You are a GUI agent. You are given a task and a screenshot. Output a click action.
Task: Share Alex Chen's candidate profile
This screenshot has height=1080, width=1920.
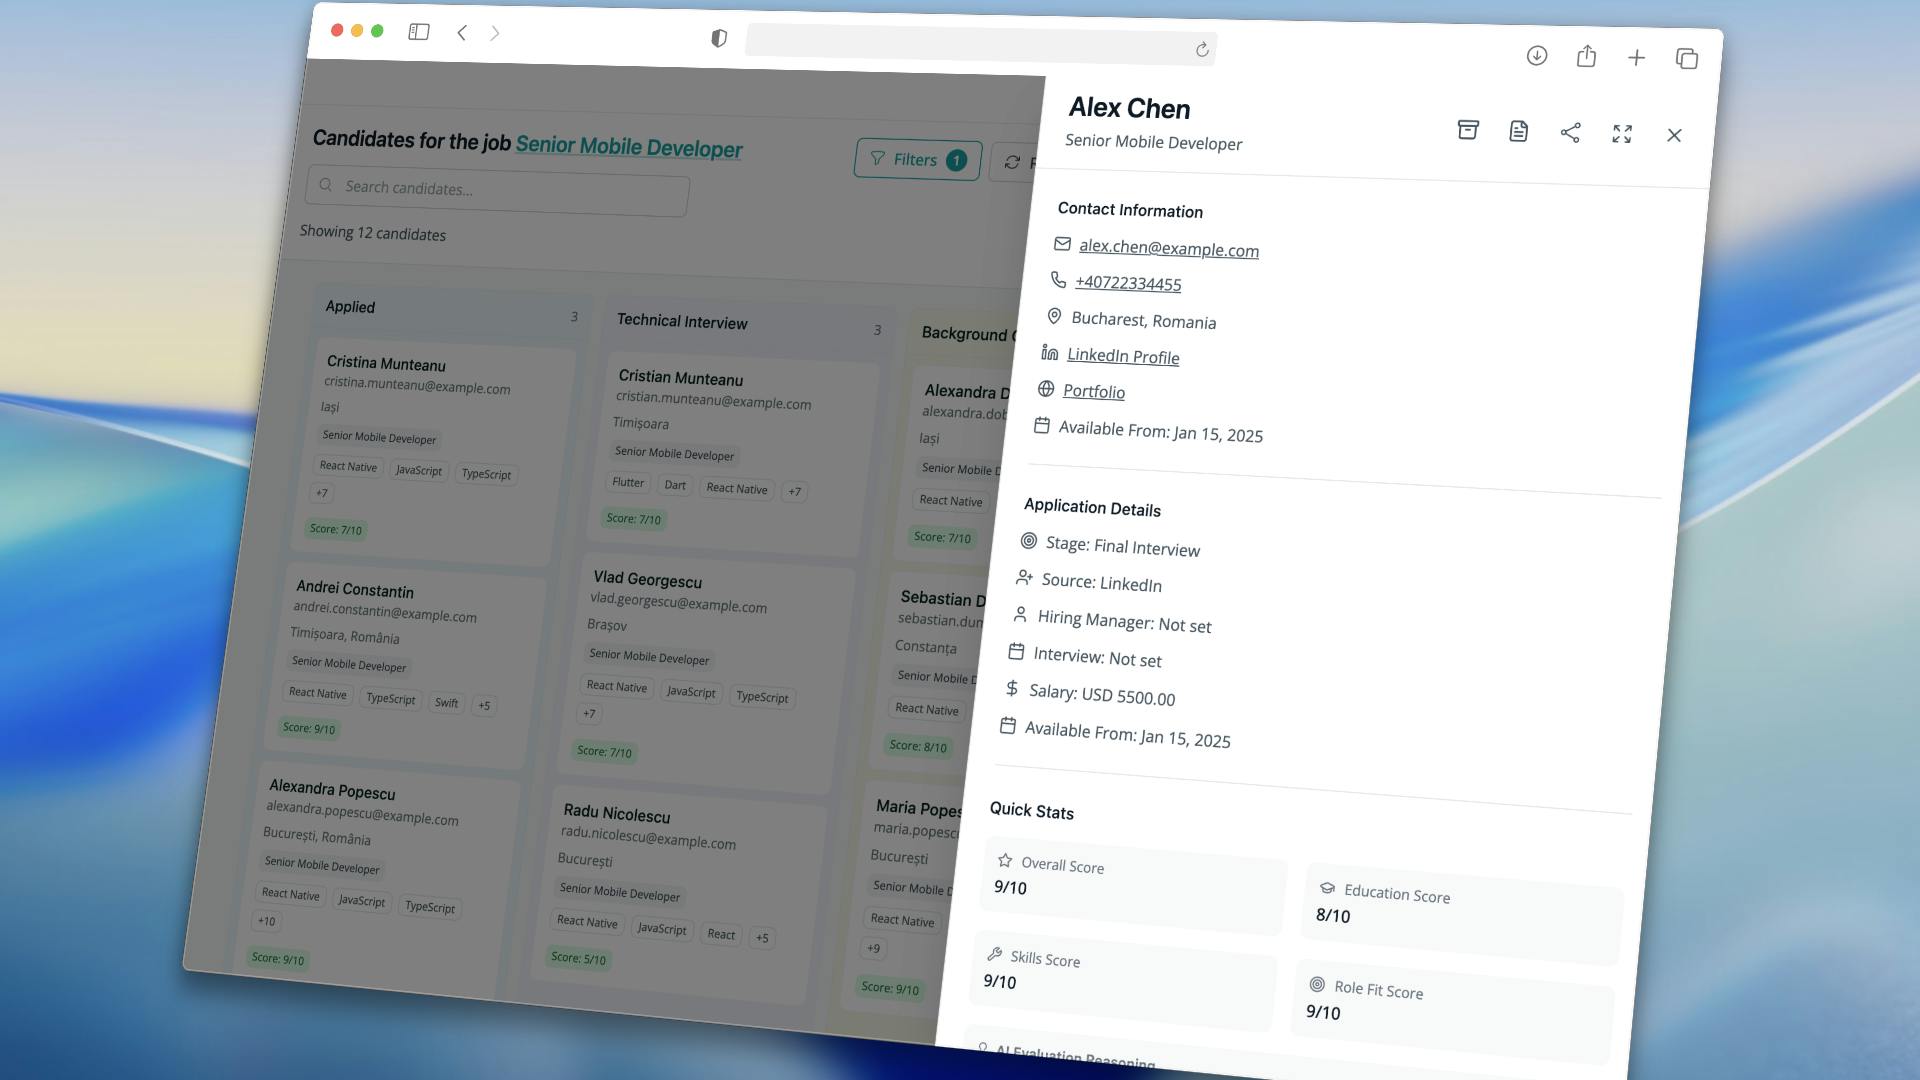click(1570, 133)
